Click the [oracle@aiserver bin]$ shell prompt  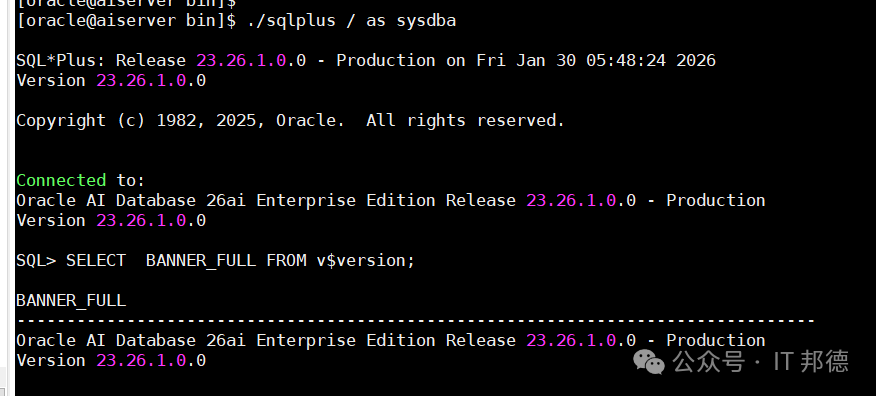pyautogui.click(x=126, y=21)
